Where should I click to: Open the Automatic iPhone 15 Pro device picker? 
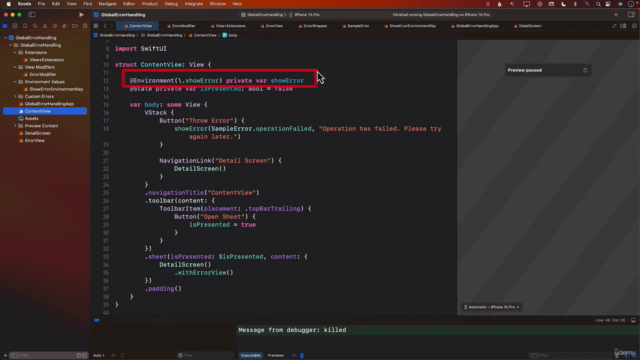pos(491,307)
